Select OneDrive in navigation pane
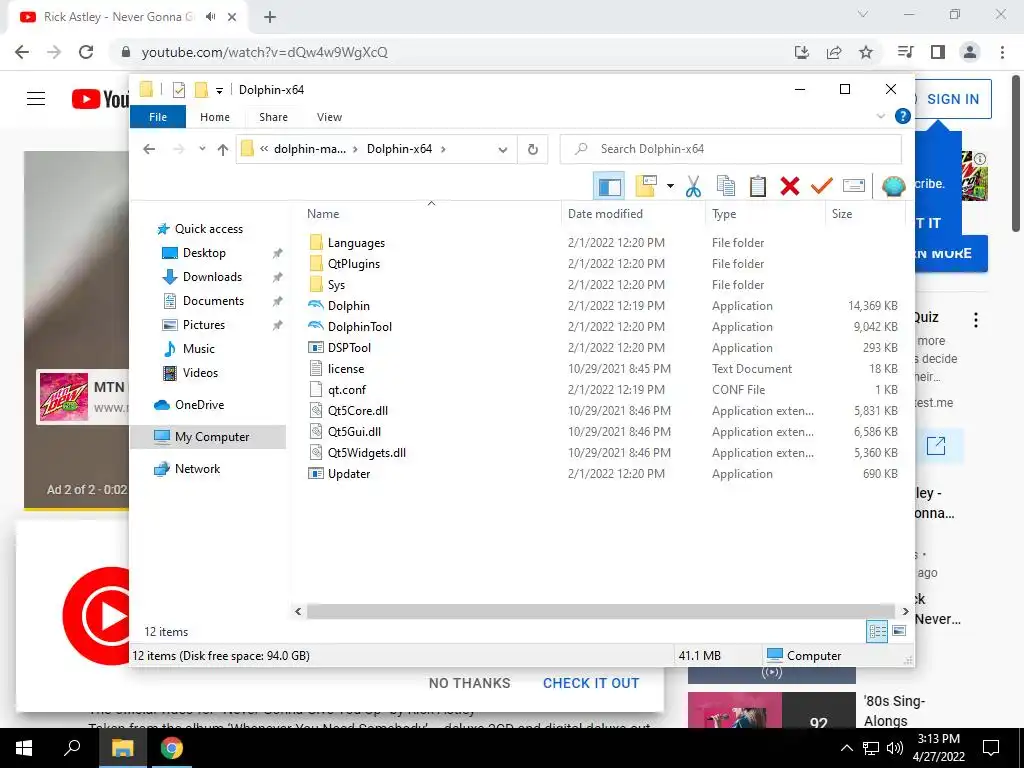1024x768 pixels. 199,405
